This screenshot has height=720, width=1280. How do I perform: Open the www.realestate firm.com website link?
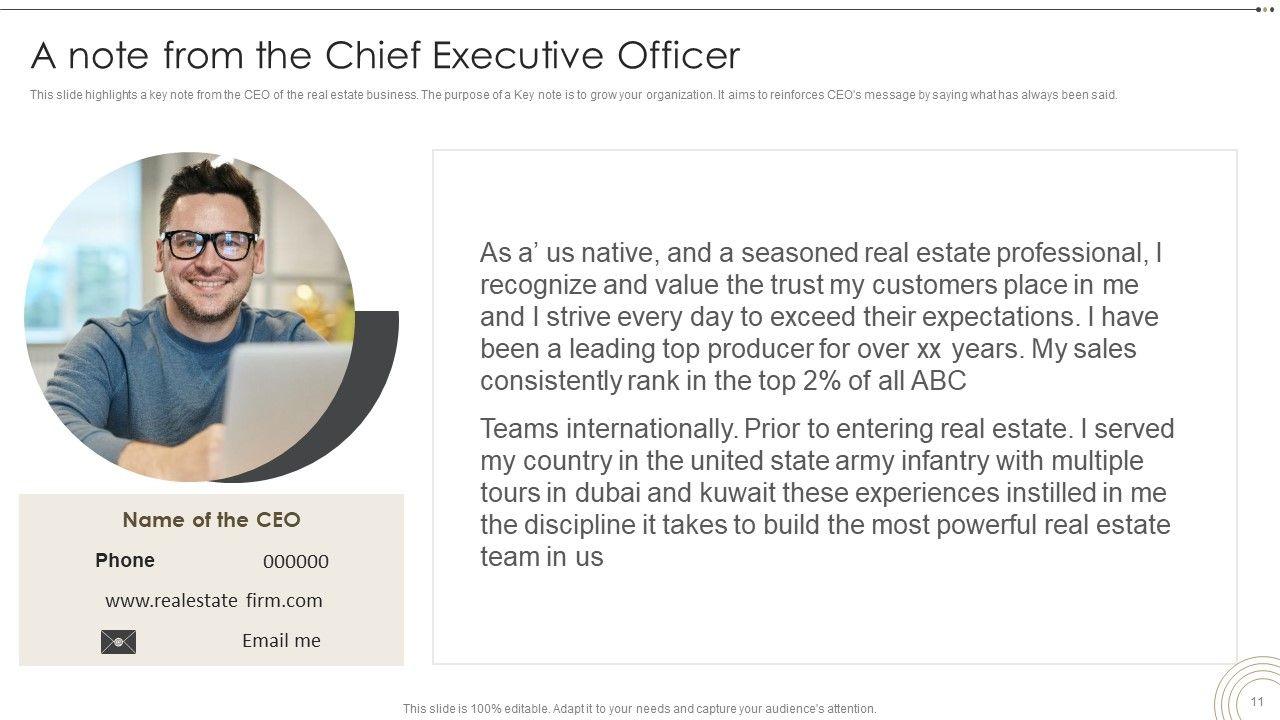213,600
